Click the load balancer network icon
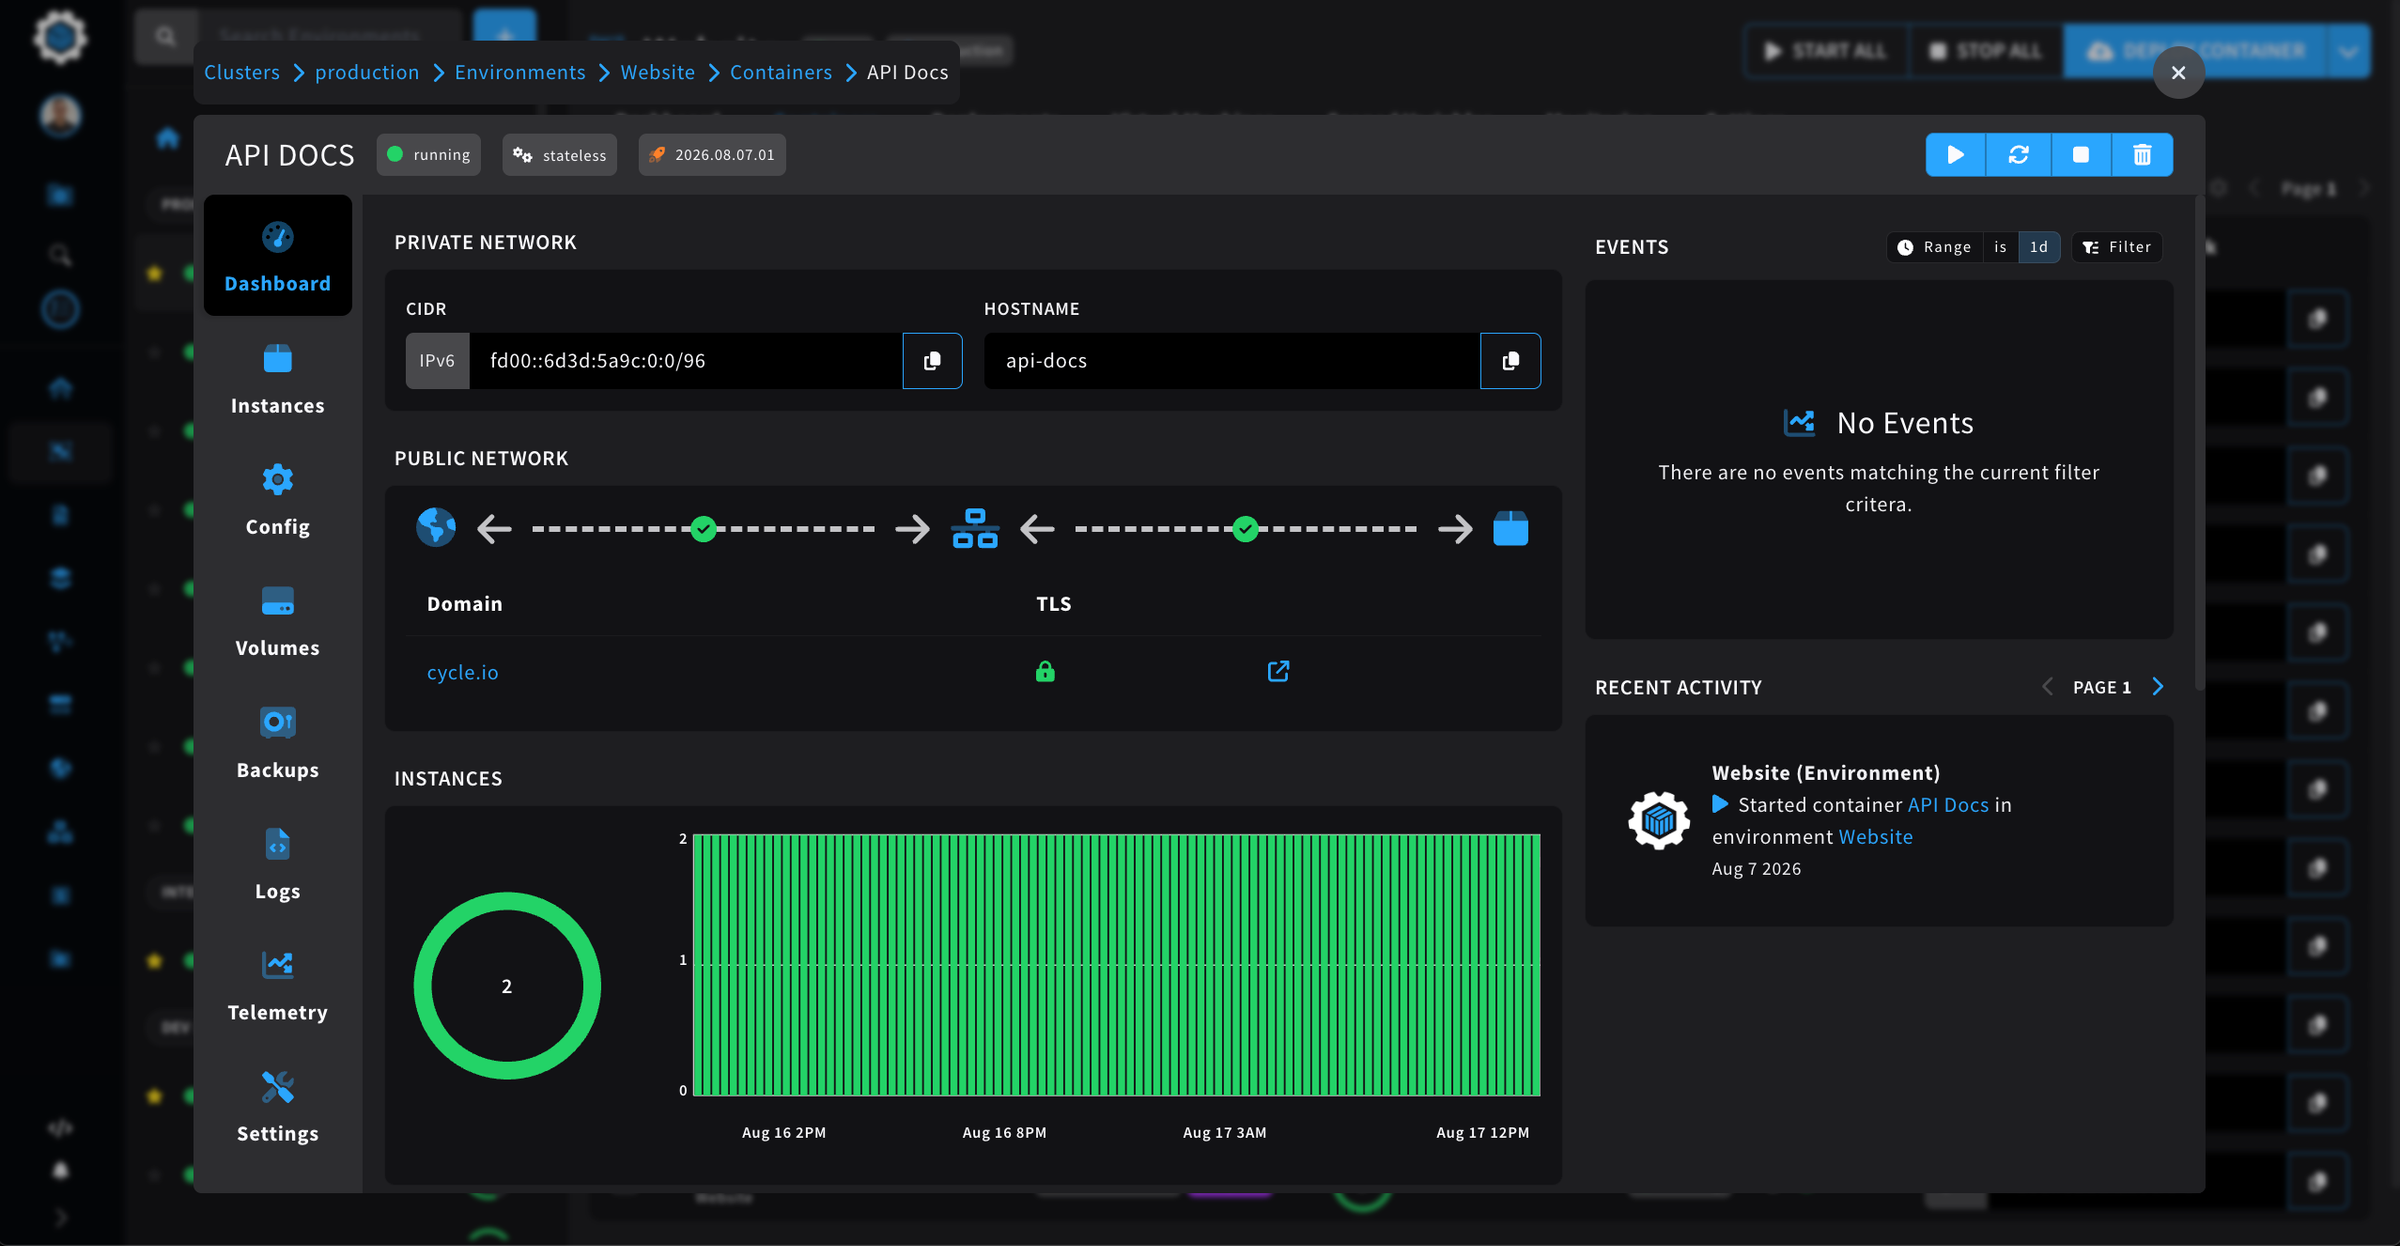 tap(975, 528)
